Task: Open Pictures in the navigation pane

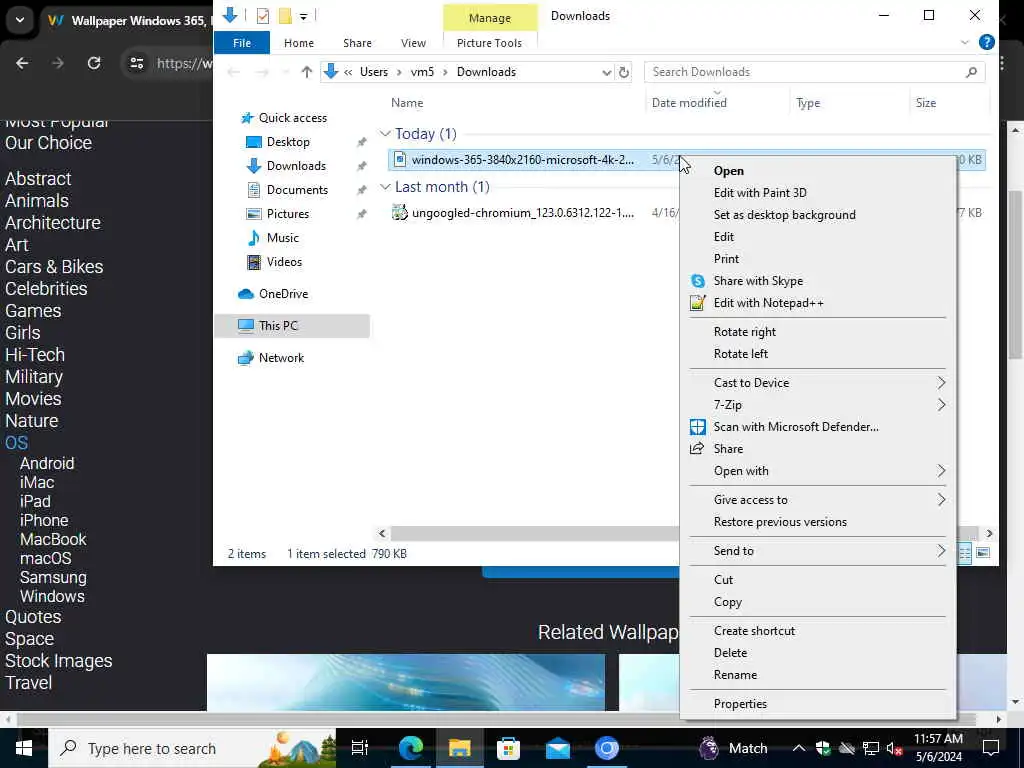Action: [287, 214]
